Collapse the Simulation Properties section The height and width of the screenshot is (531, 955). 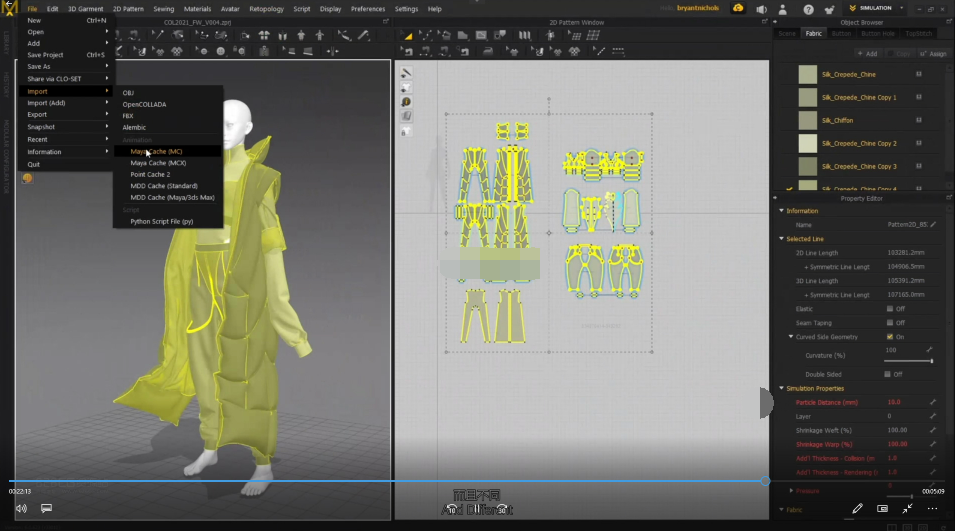coord(781,389)
